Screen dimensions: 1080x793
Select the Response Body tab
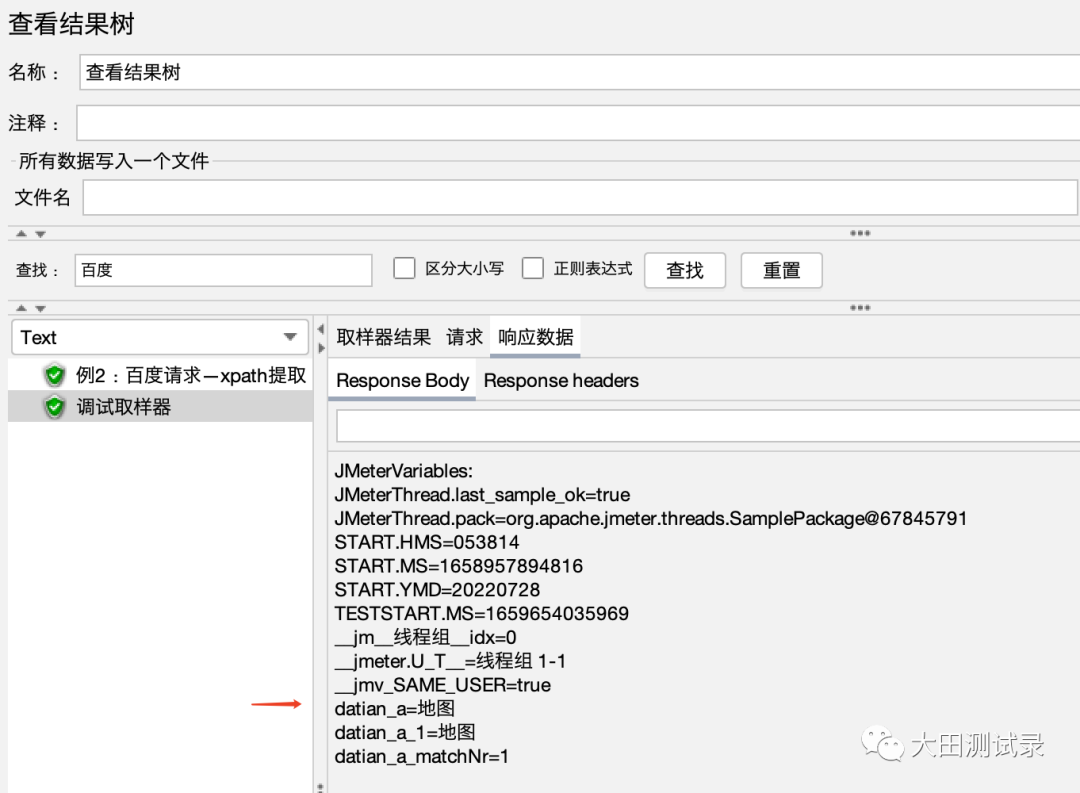[x=402, y=380]
